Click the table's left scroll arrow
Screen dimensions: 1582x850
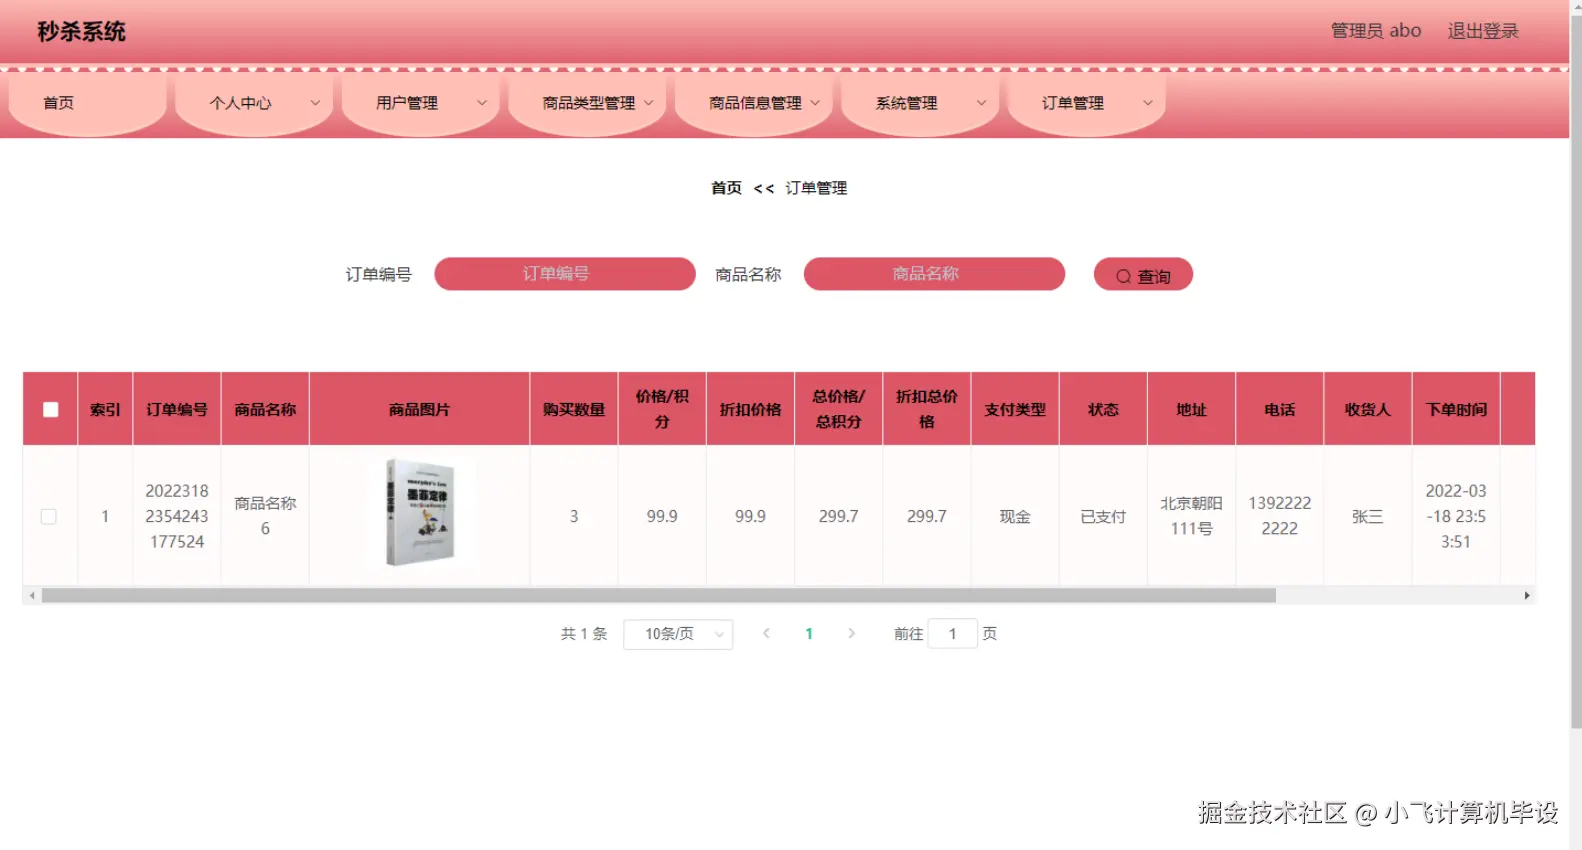tap(32, 596)
